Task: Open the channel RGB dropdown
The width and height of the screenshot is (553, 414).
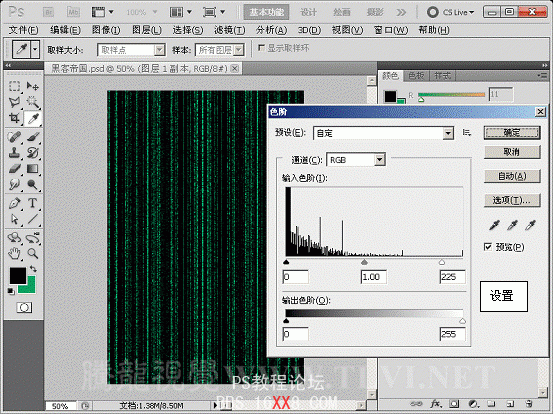Action: click(x=379, y=160)
